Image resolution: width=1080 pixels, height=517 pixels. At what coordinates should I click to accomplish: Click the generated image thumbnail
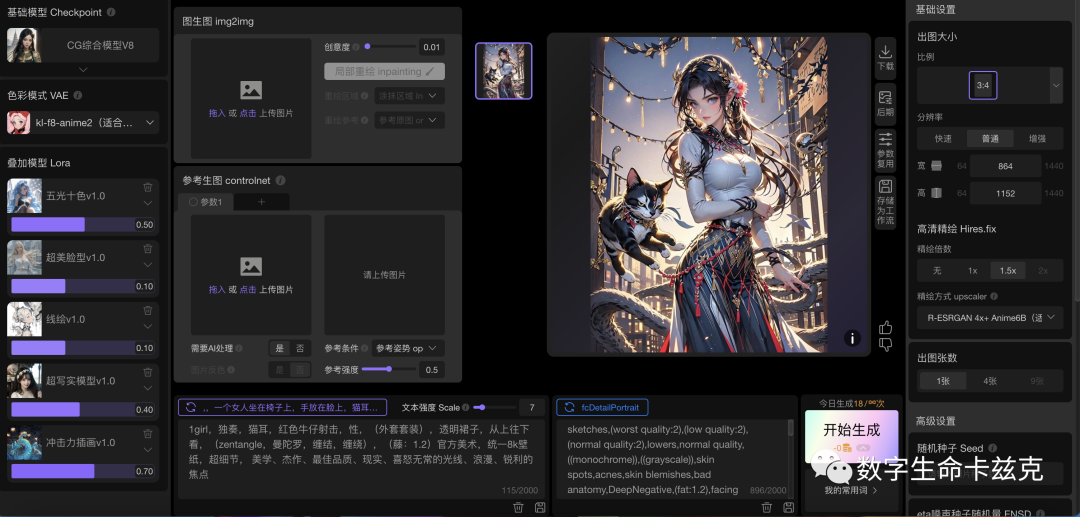coord(503,71)
